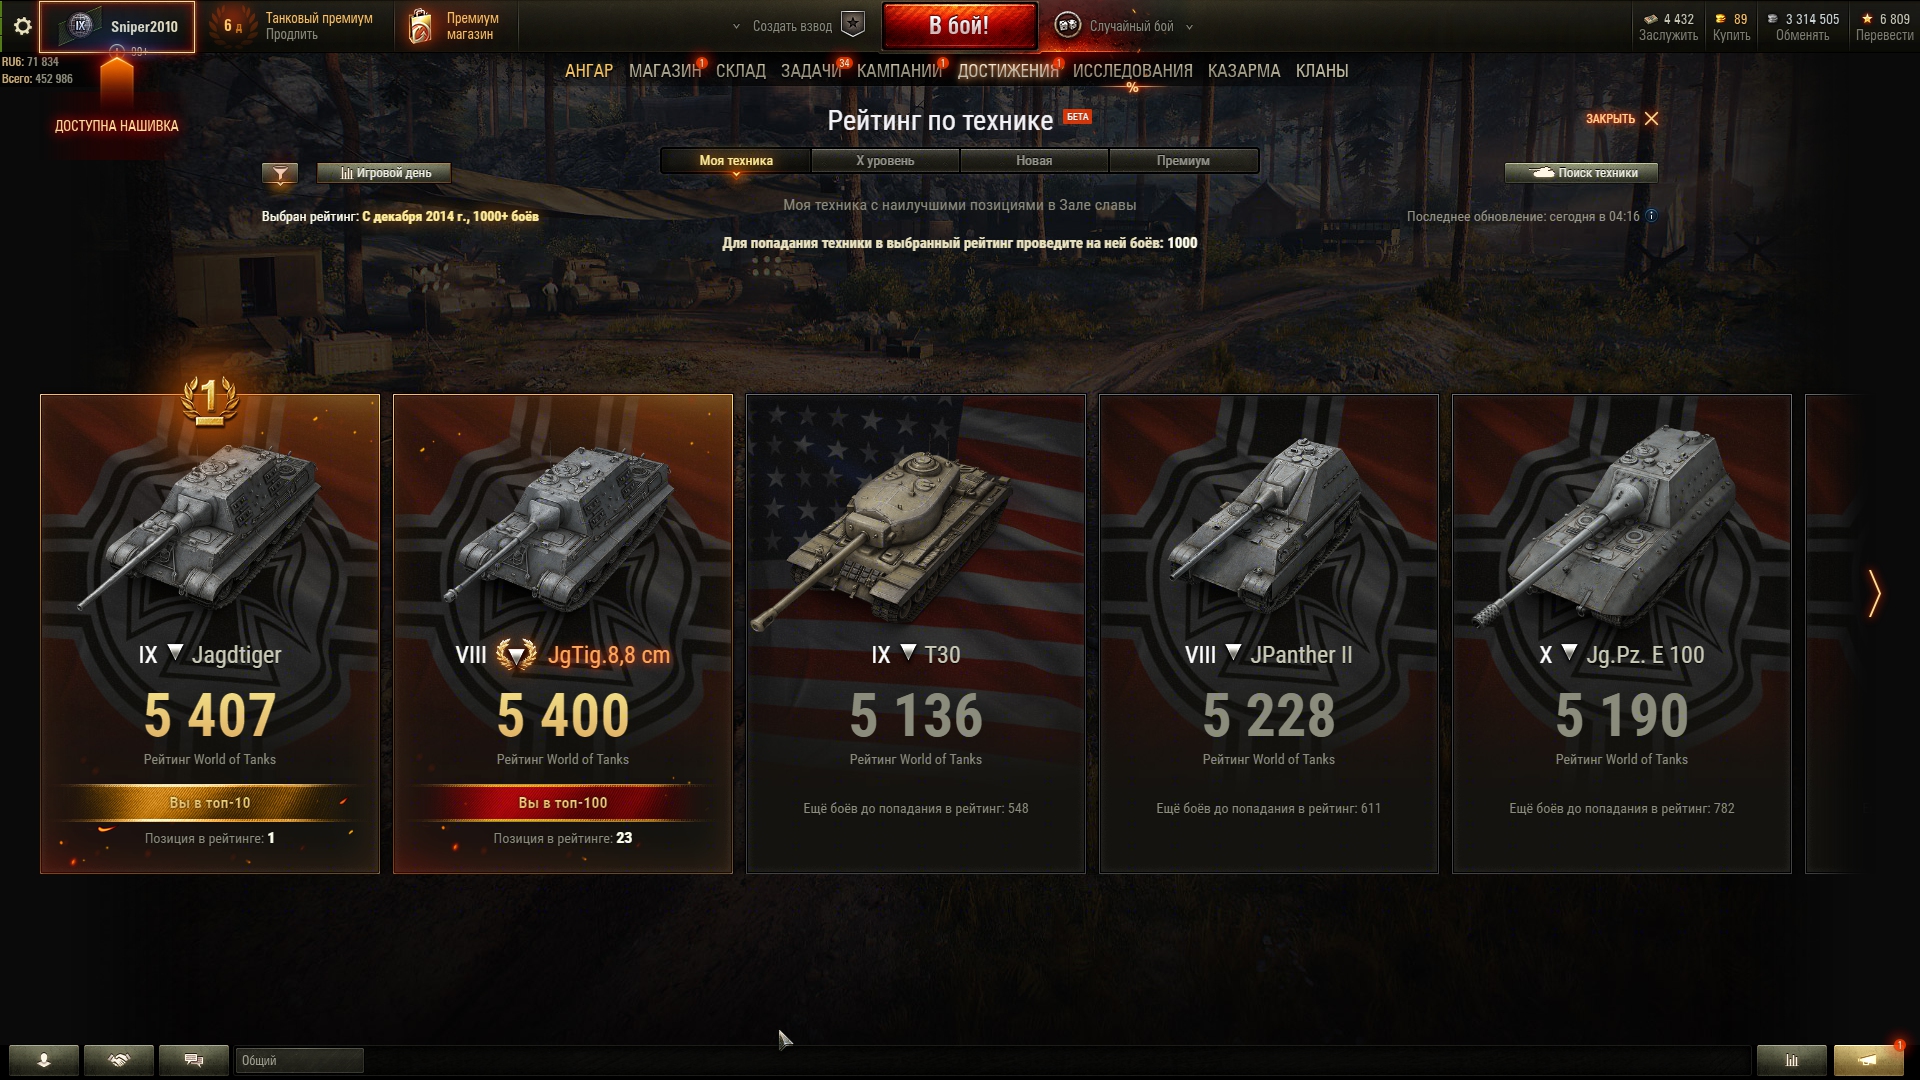The width and height of the screenshot is (1920, 1080).
Task: Open session statistics bar chart icon
Action: click(x=1792, y=1060)
